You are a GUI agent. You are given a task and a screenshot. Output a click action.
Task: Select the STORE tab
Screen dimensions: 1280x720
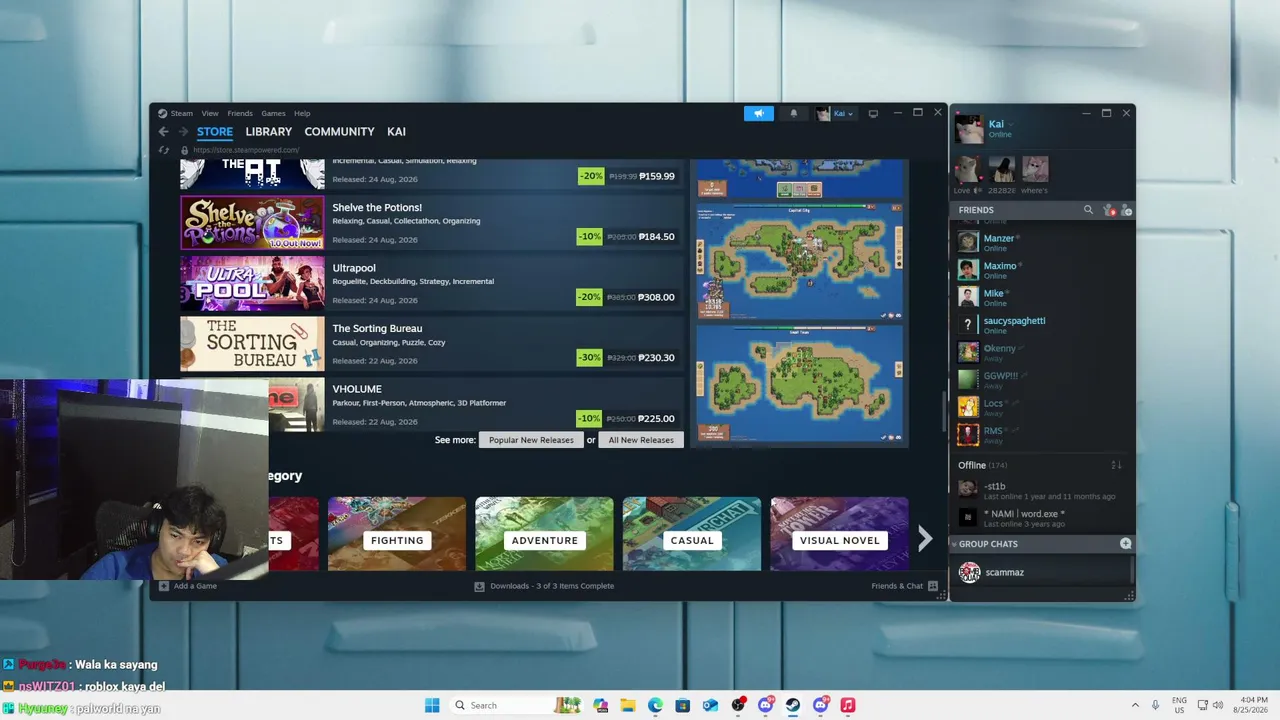[x=215, y=132]
